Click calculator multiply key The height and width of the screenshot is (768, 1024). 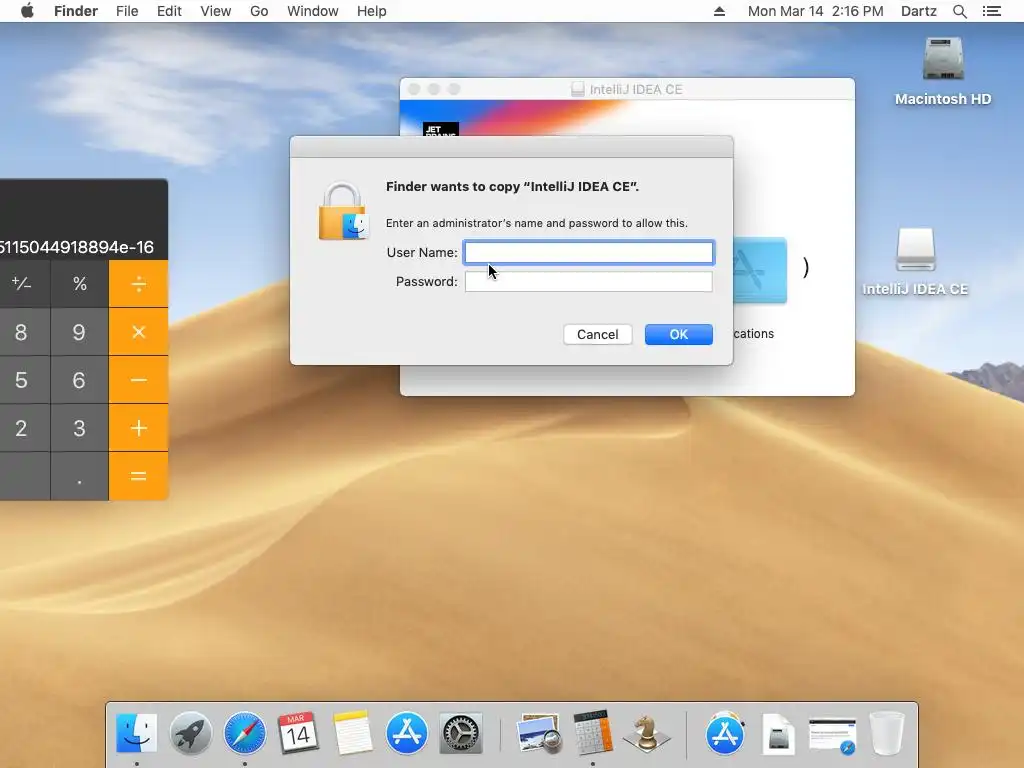point(138,332)
